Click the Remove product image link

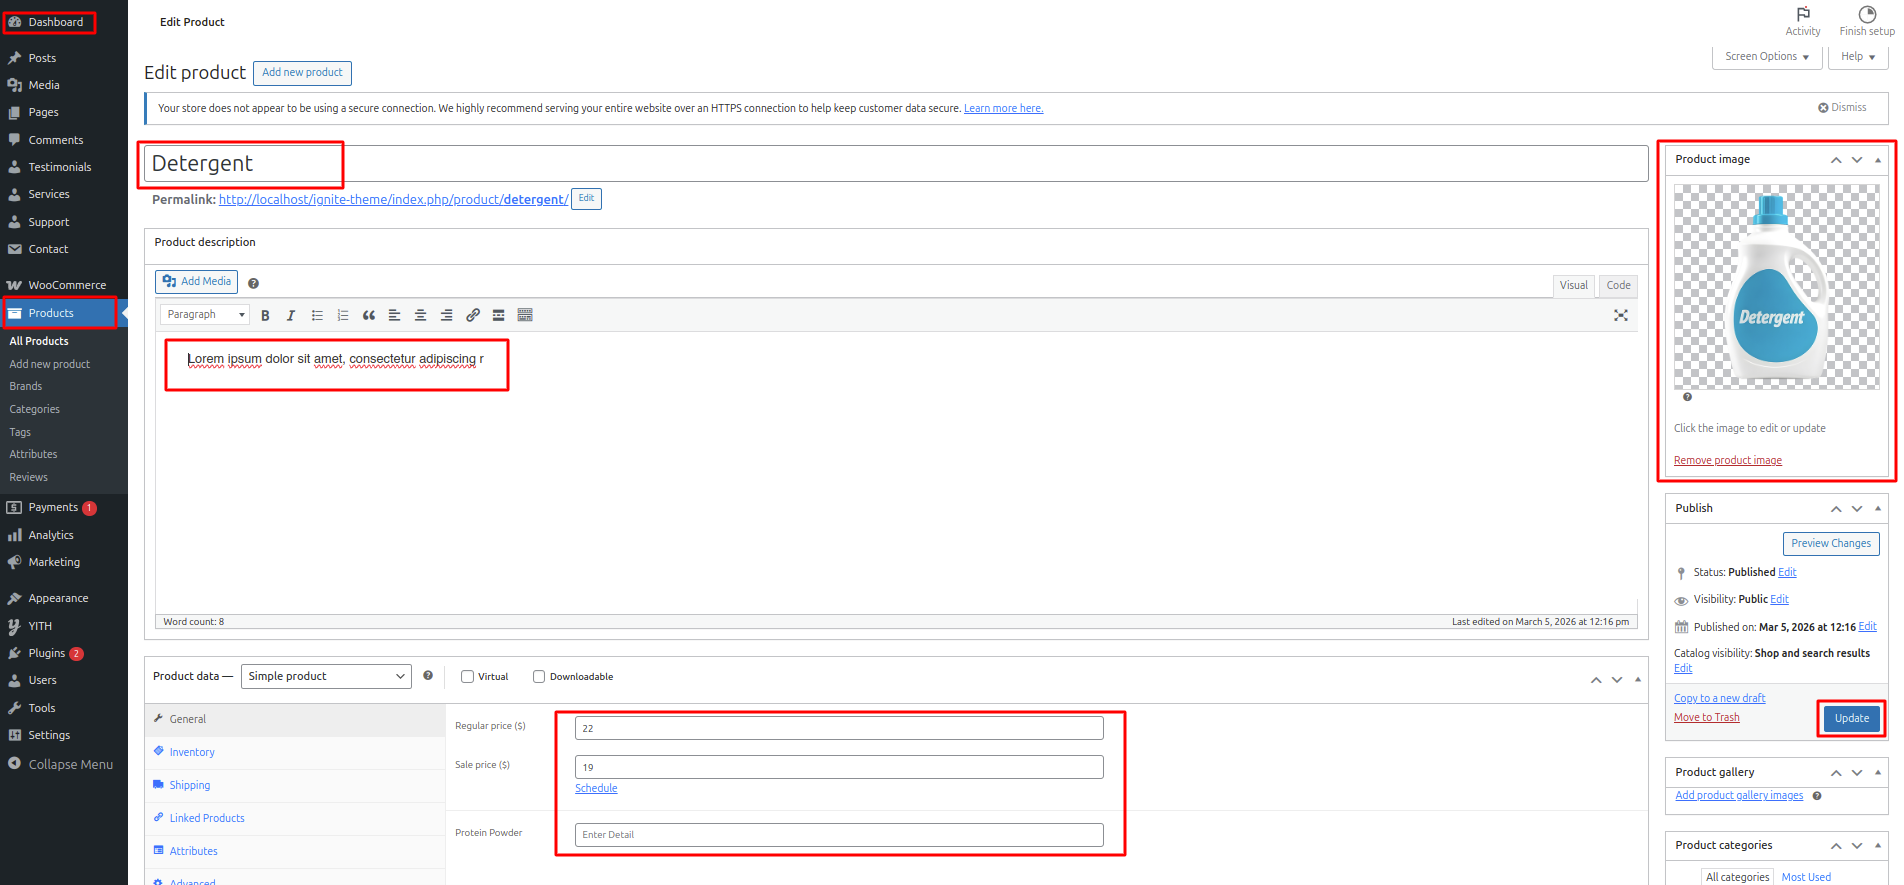tap(1728, 460)
